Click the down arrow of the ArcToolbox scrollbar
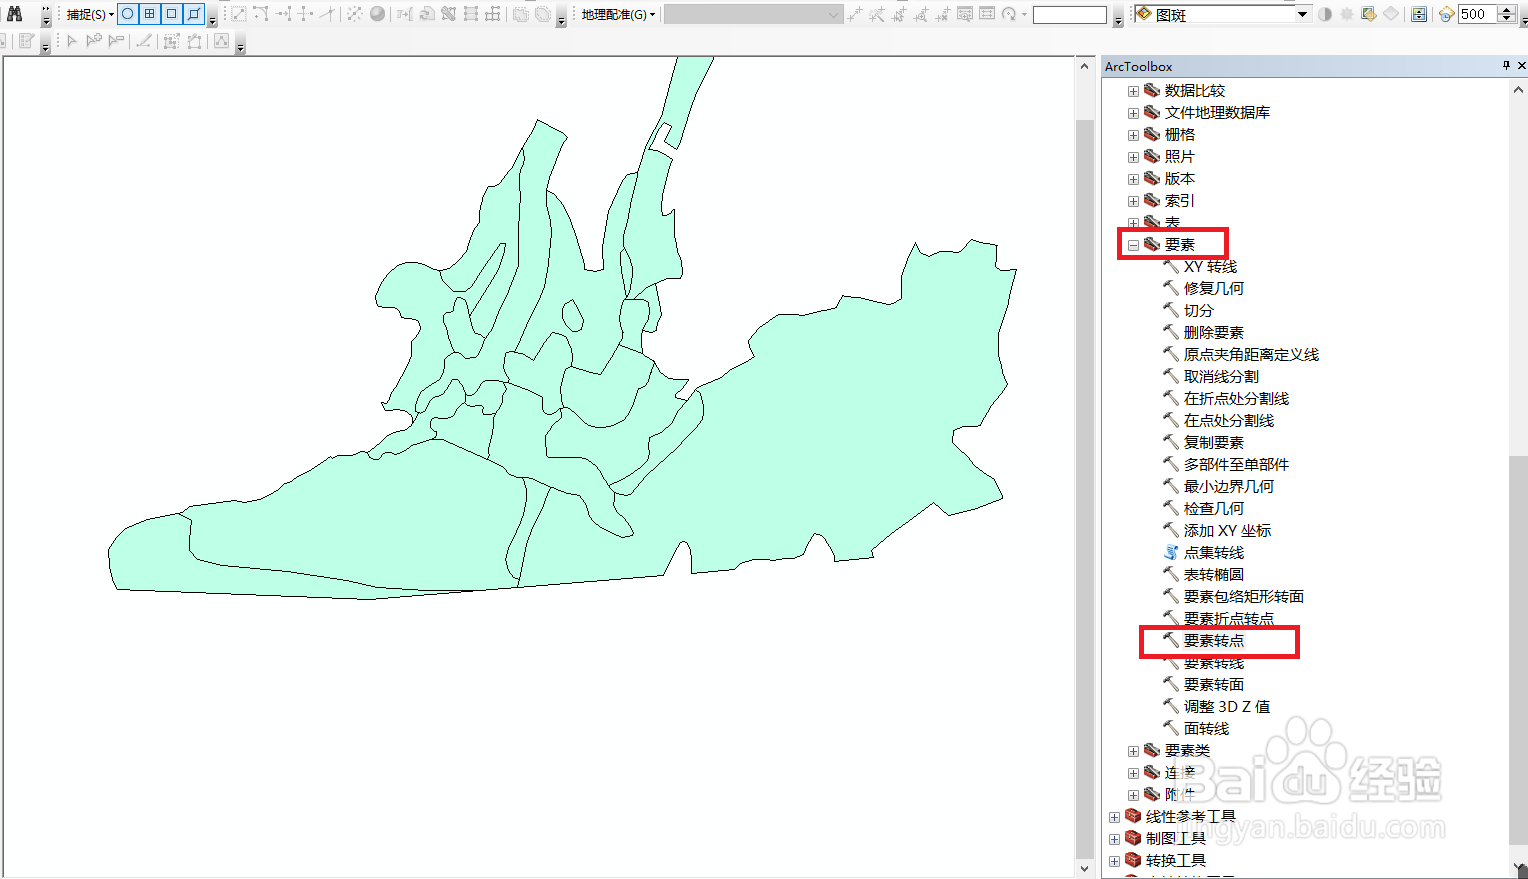 [x=1517, y=869]
